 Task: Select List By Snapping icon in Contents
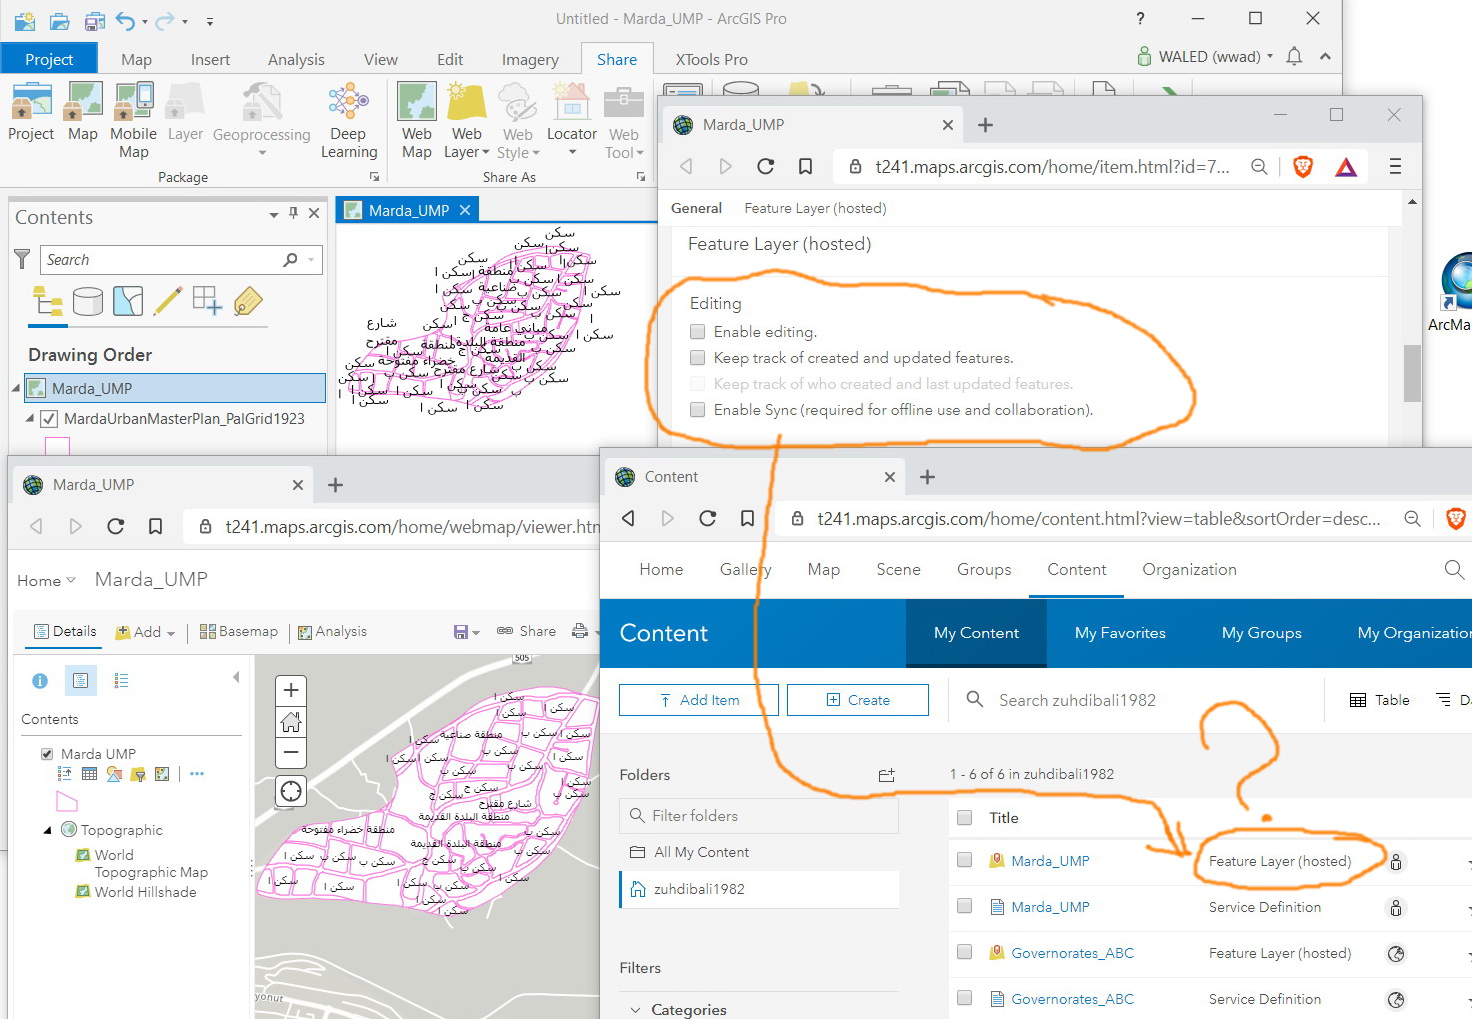[208, 301]
